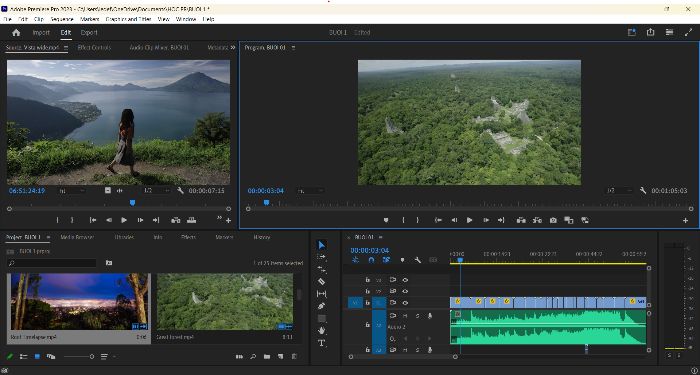Open source monitor playback resolution dropdown
This screenshot has height=375, width=700.
pos(156,190)
